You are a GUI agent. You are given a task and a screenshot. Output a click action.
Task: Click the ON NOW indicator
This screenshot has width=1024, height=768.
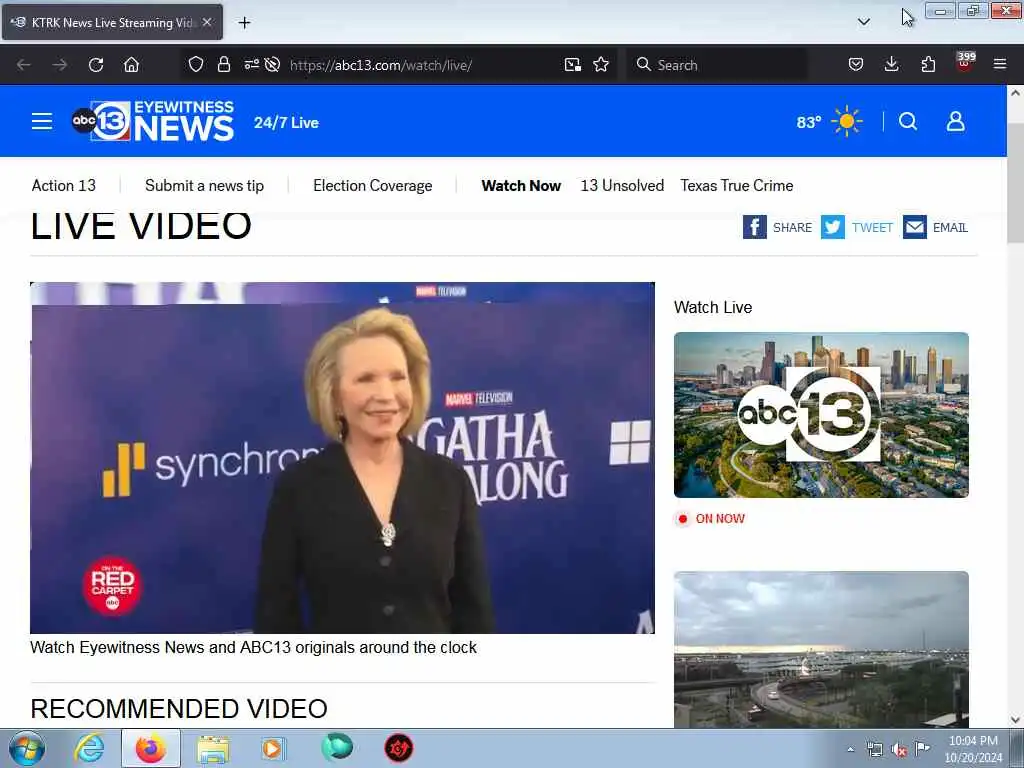pyautogui.click(x=711, y=519)
